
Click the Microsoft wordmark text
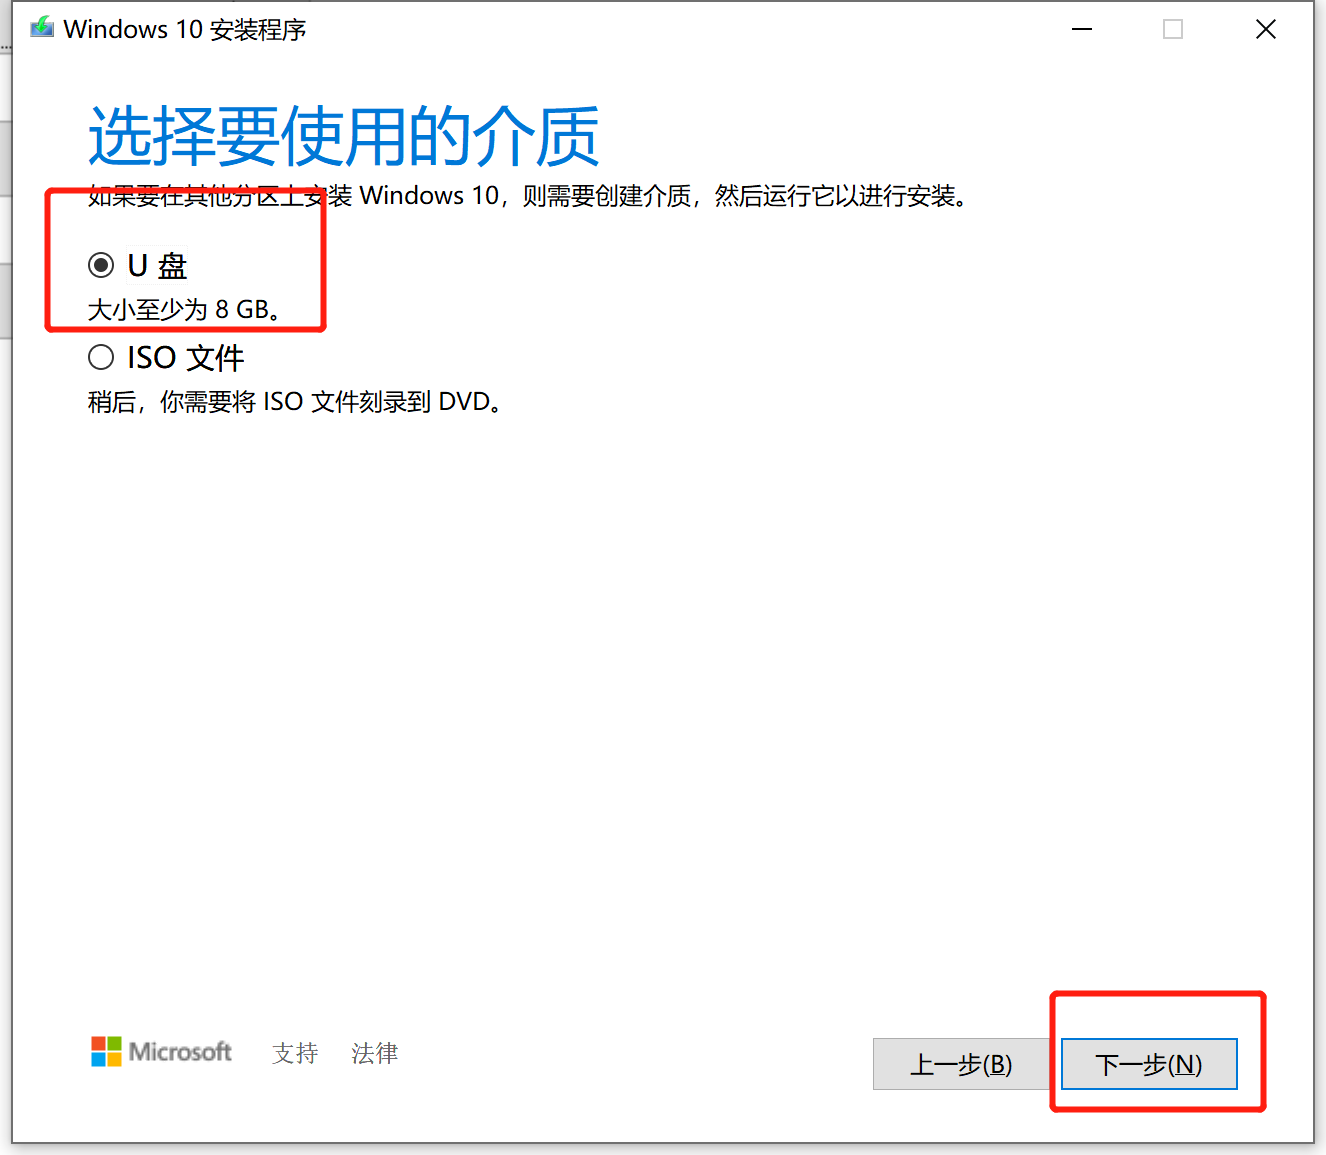pyautogui.click(x=180, y=1052)
